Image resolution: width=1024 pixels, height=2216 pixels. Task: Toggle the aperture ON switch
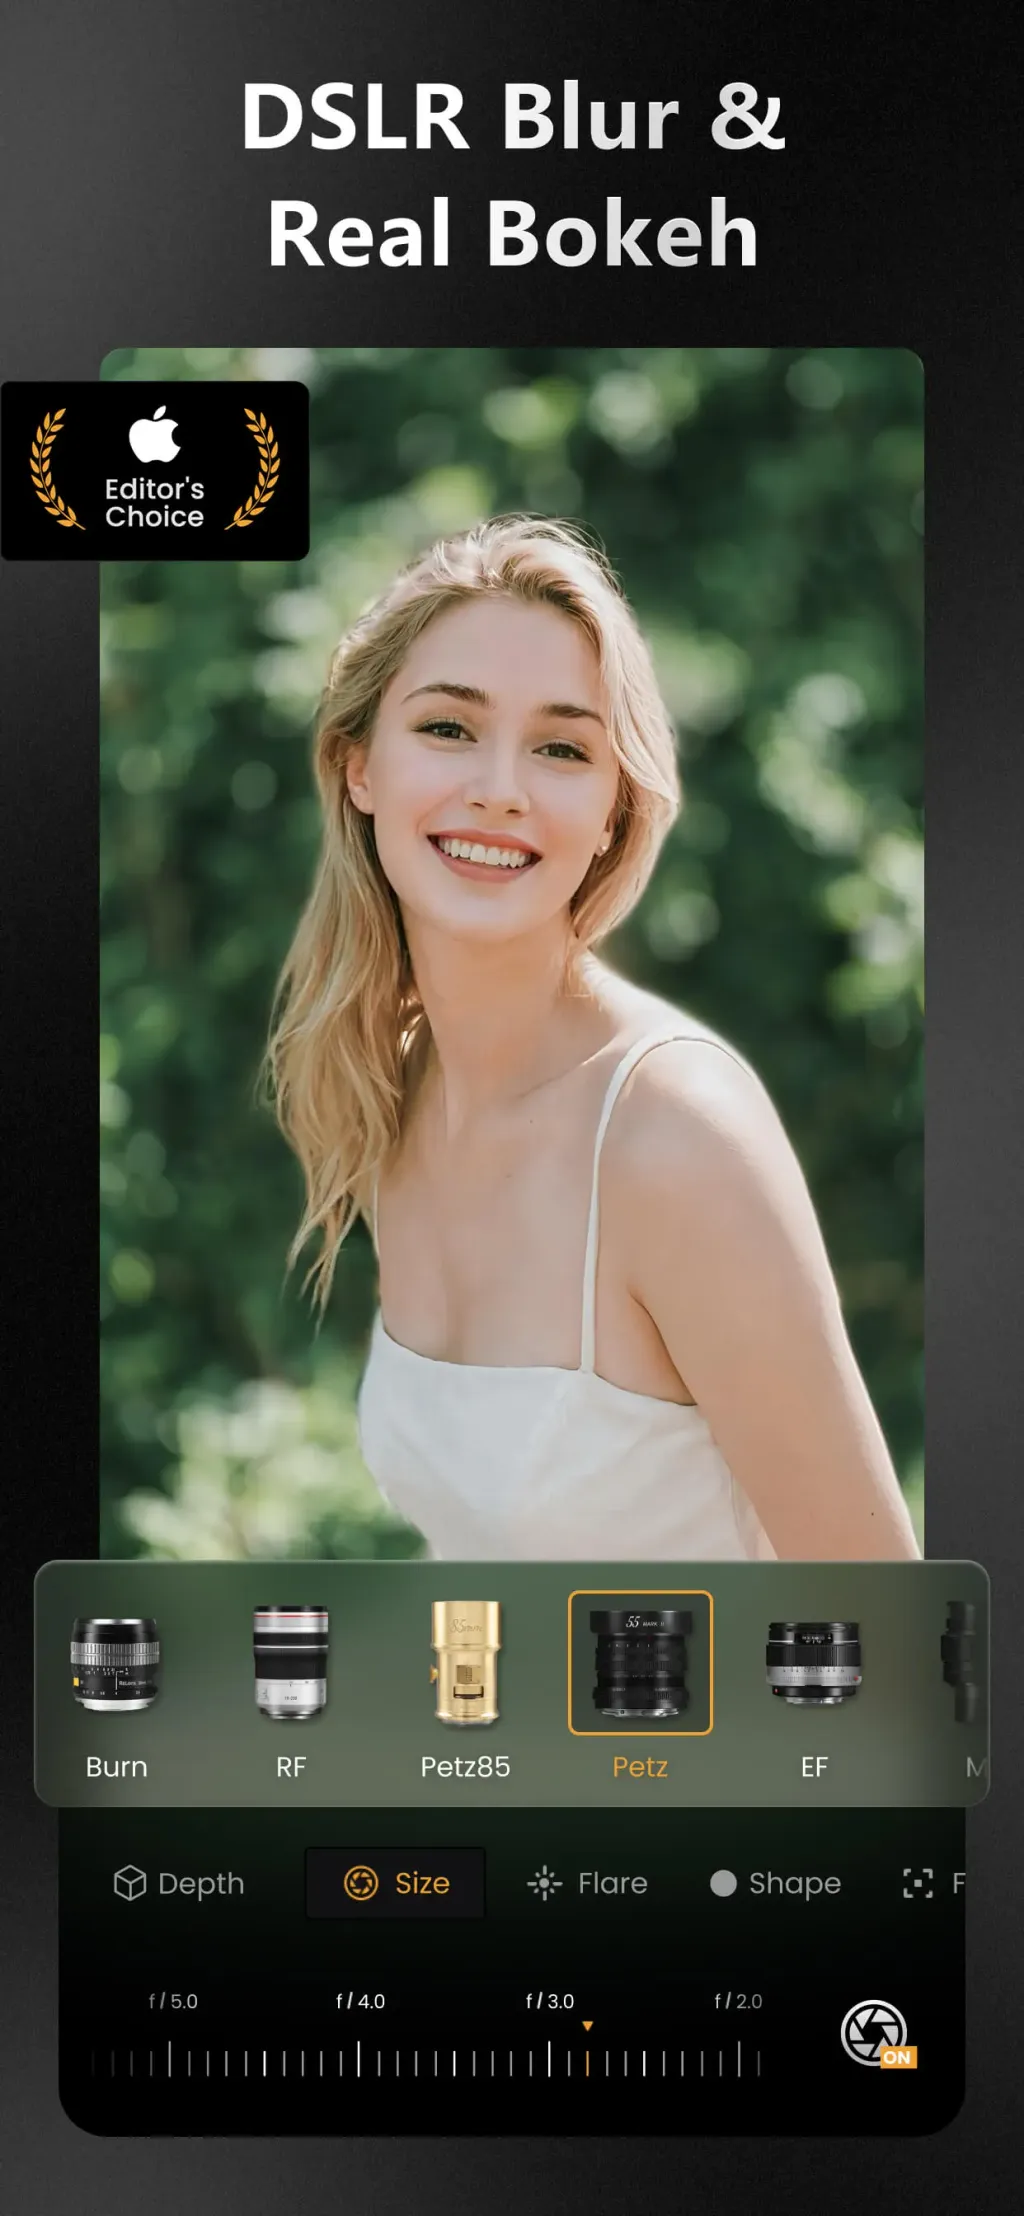click(x=877, y=2034)
